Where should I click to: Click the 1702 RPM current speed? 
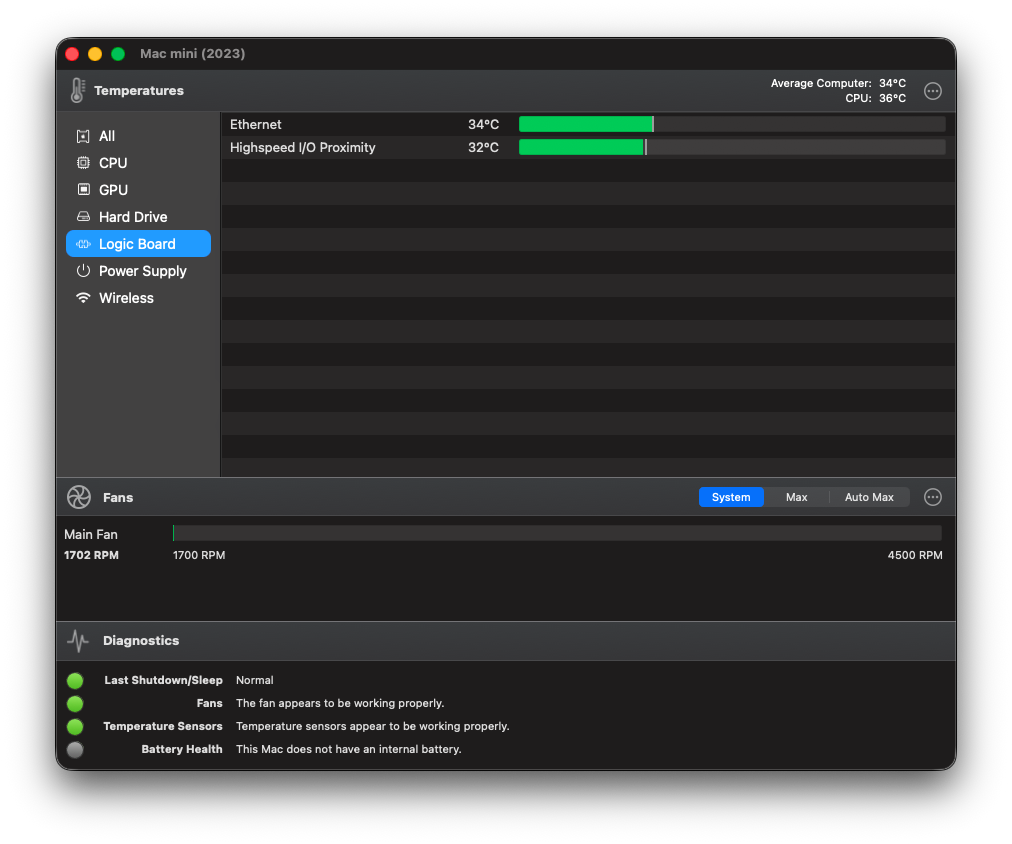coord(91,556)
